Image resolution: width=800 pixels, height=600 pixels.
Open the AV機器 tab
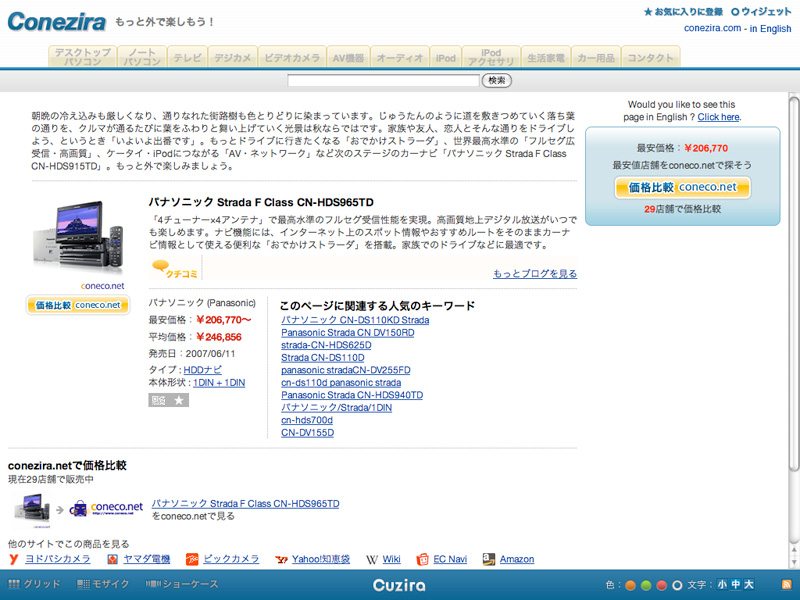pyautogui.click(x=348, y=58)
